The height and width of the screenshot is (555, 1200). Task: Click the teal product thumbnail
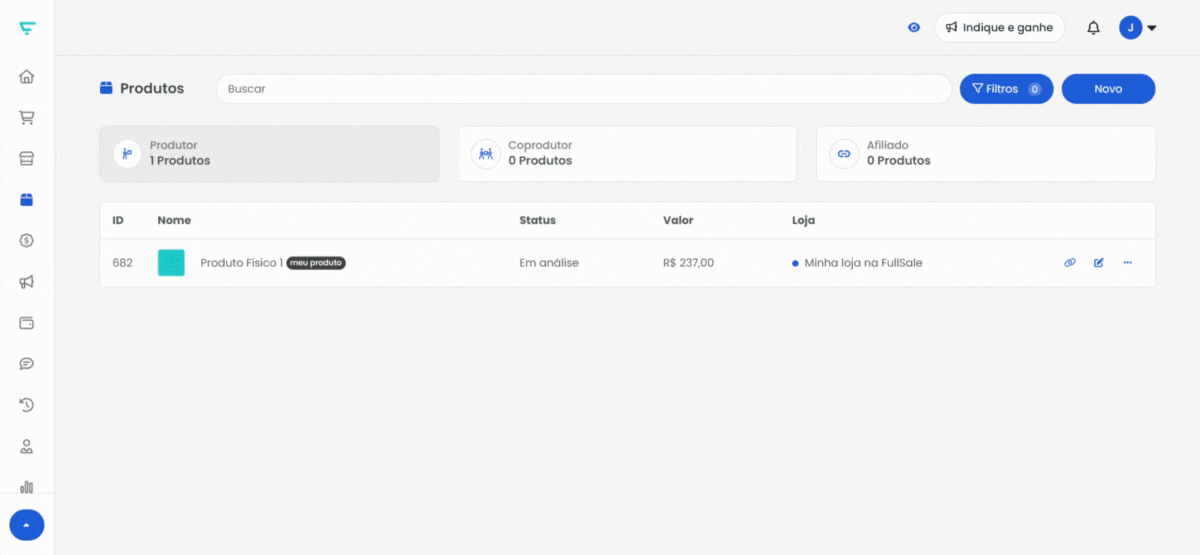pos(171,263)
